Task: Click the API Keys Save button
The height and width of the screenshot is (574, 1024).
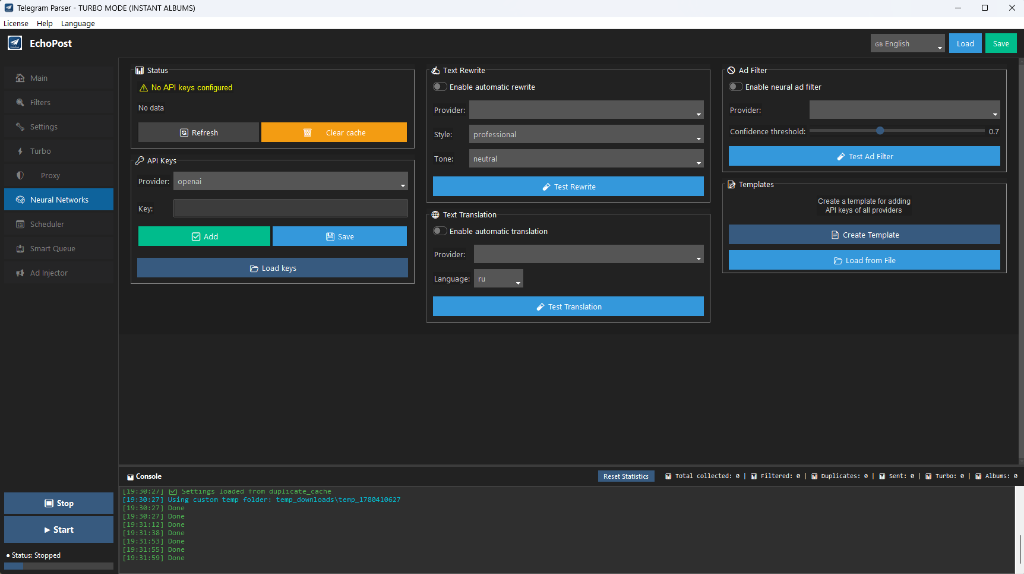Action: click(340, 236)
